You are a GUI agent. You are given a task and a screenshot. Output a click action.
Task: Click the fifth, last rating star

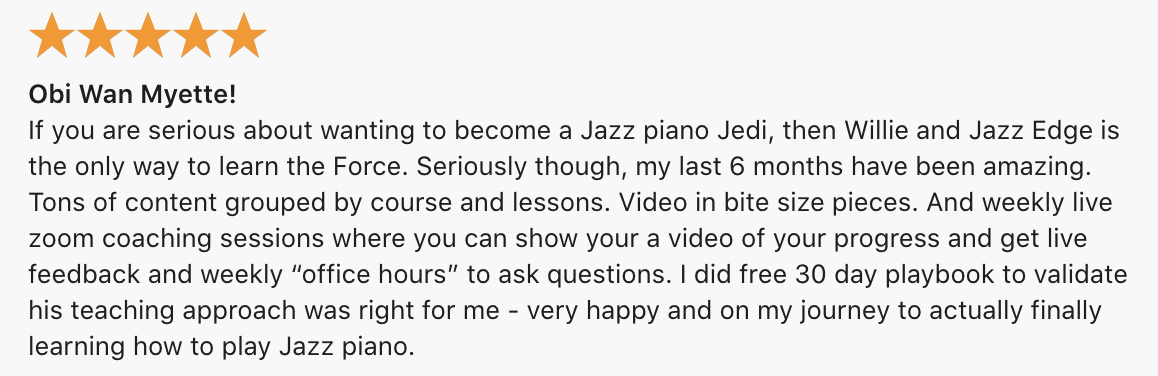(243, 35)
